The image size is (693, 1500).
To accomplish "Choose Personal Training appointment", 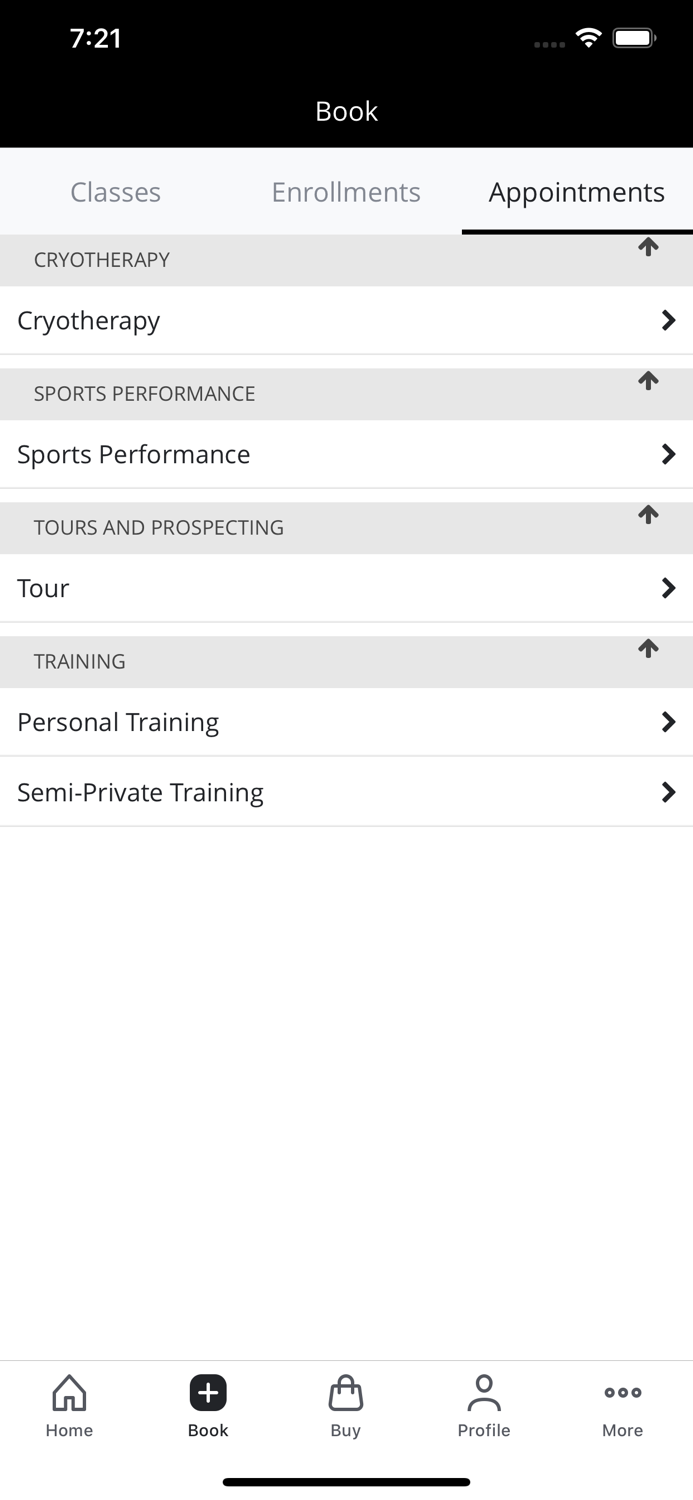I will [118, 723].
